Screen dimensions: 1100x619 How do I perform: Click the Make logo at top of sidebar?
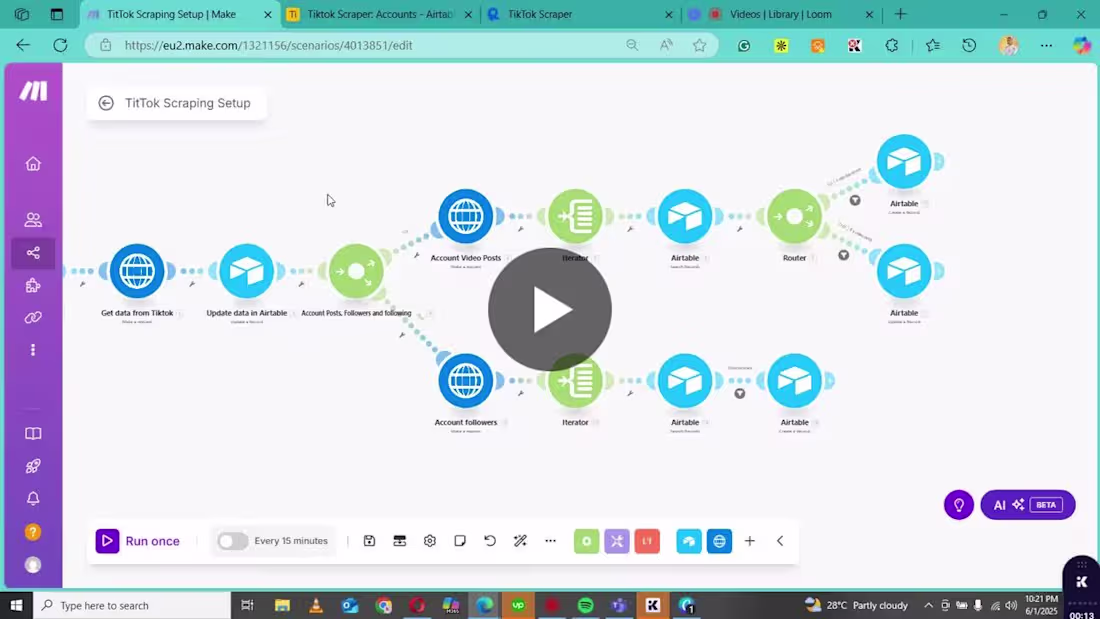[x=33, y=91]
